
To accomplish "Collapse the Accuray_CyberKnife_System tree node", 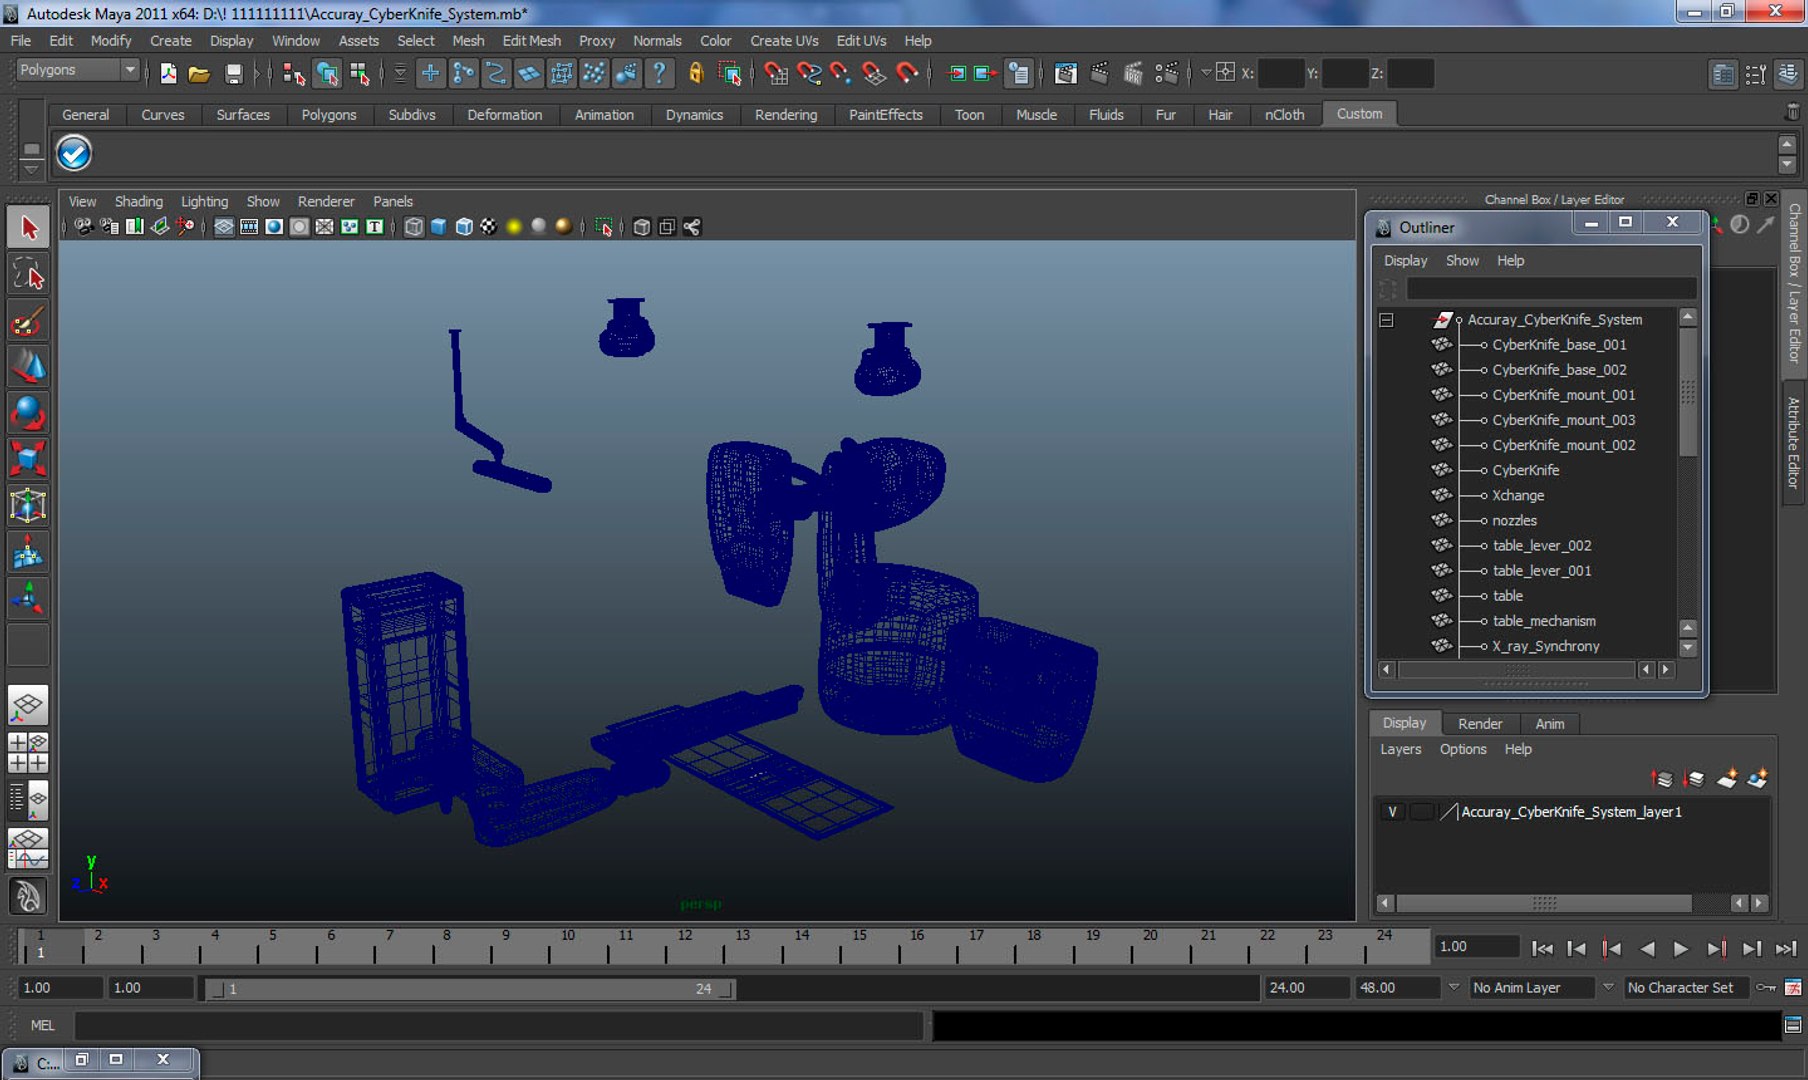I will coord(1386,320).
